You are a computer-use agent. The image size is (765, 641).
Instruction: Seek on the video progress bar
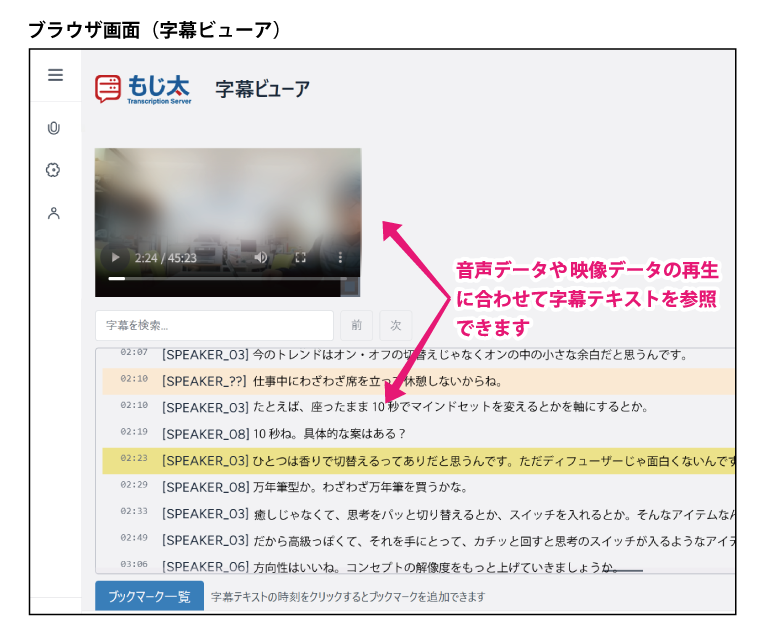(227, 279)
